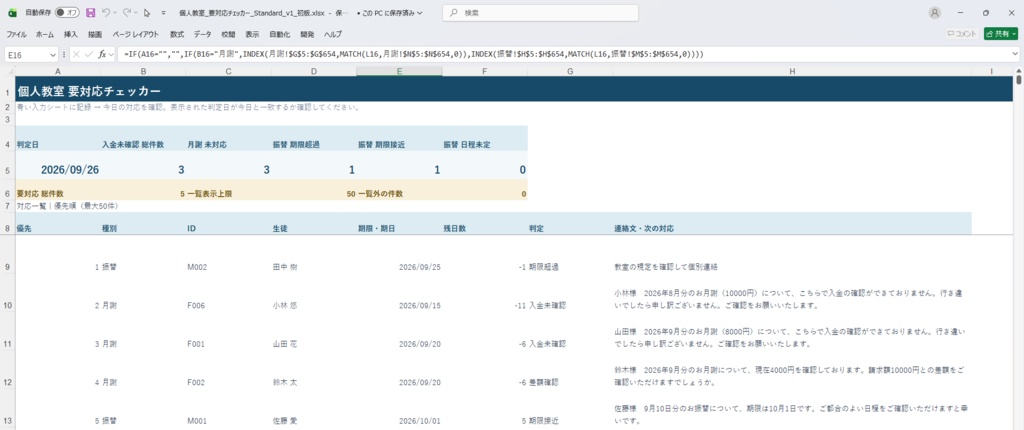Click the purple save icon

click(x=91, y=12)
